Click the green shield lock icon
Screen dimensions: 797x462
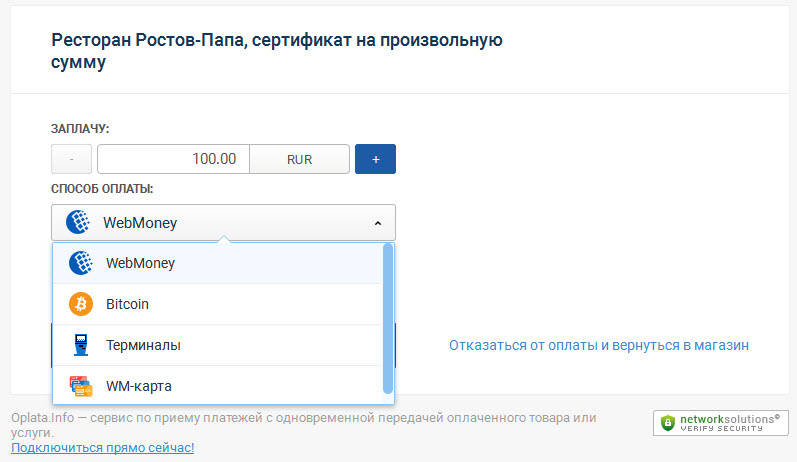(667, 423)
